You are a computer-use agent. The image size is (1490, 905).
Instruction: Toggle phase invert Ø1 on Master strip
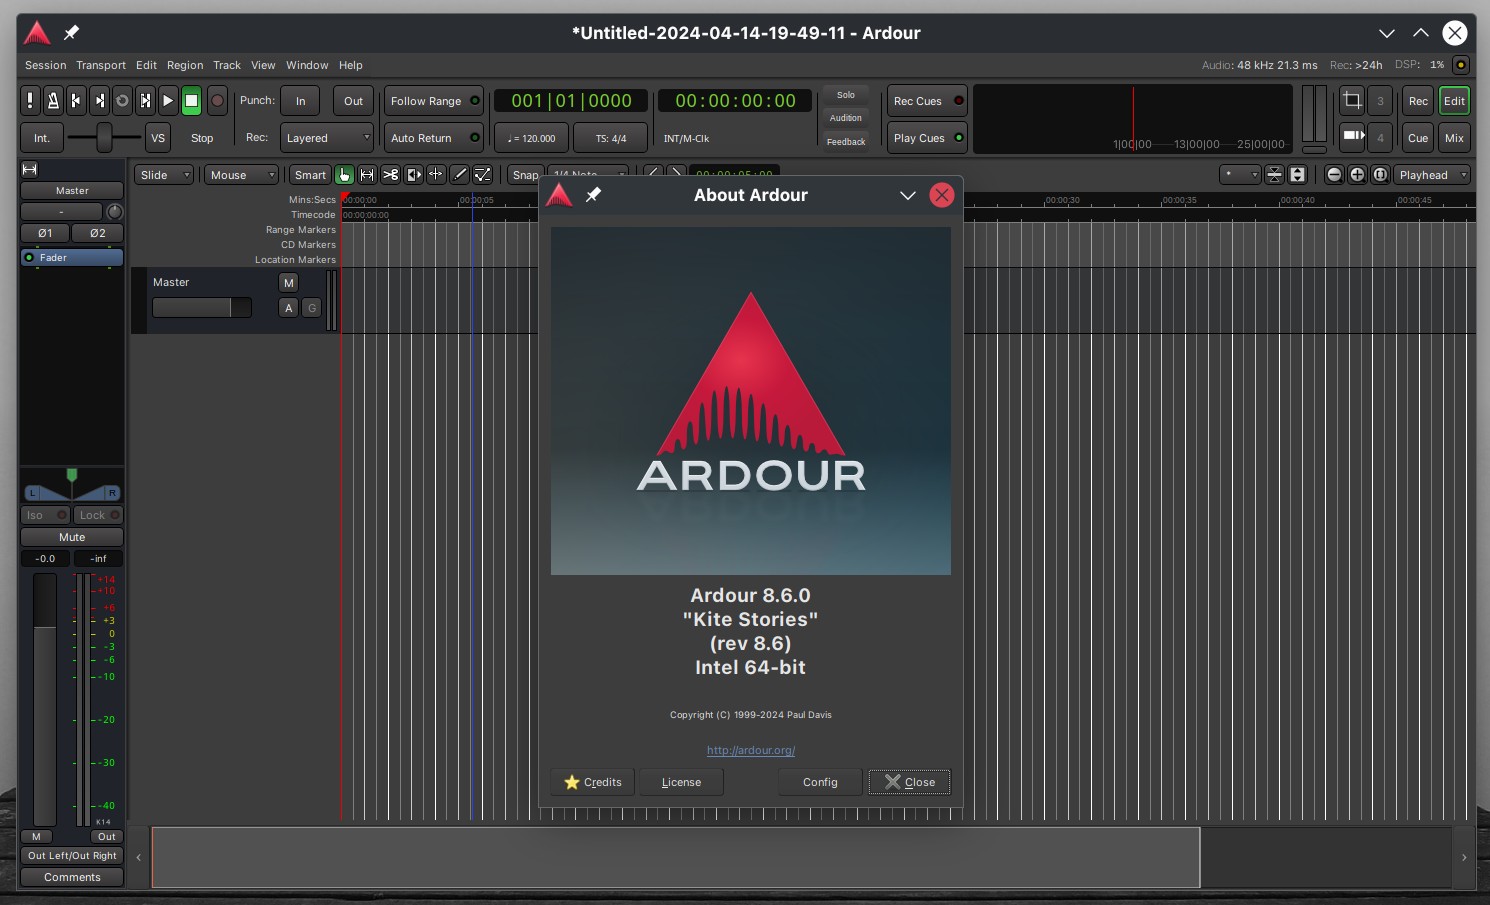pos(45,233)
